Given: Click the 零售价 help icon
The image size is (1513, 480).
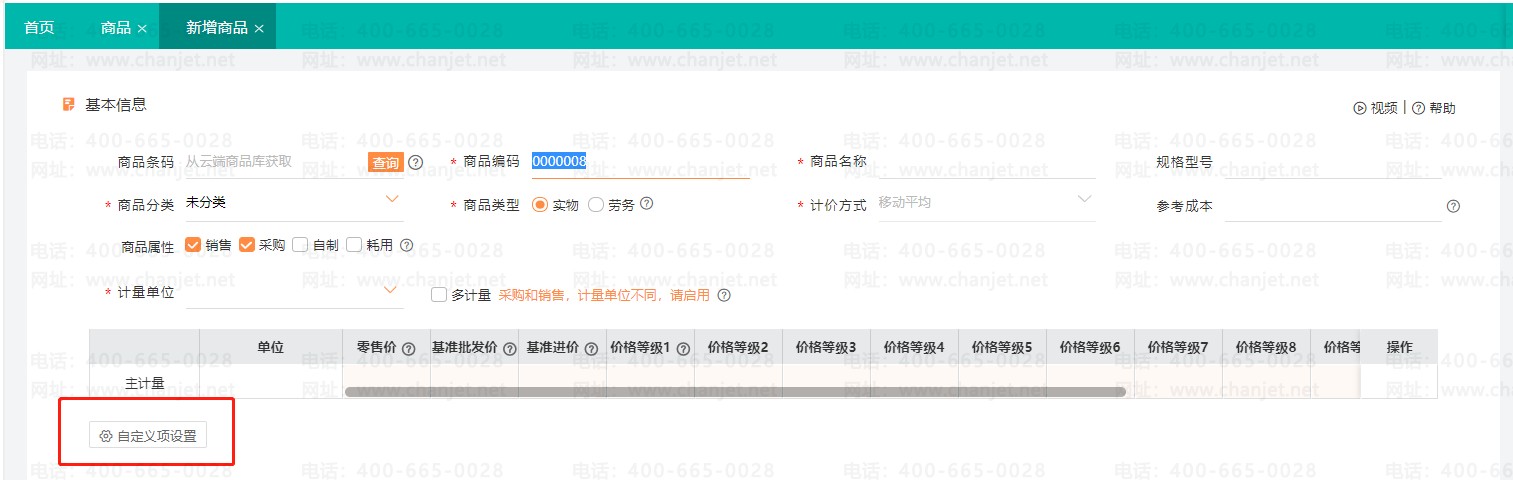Looking at the screenshot, I should pos(408,349).
